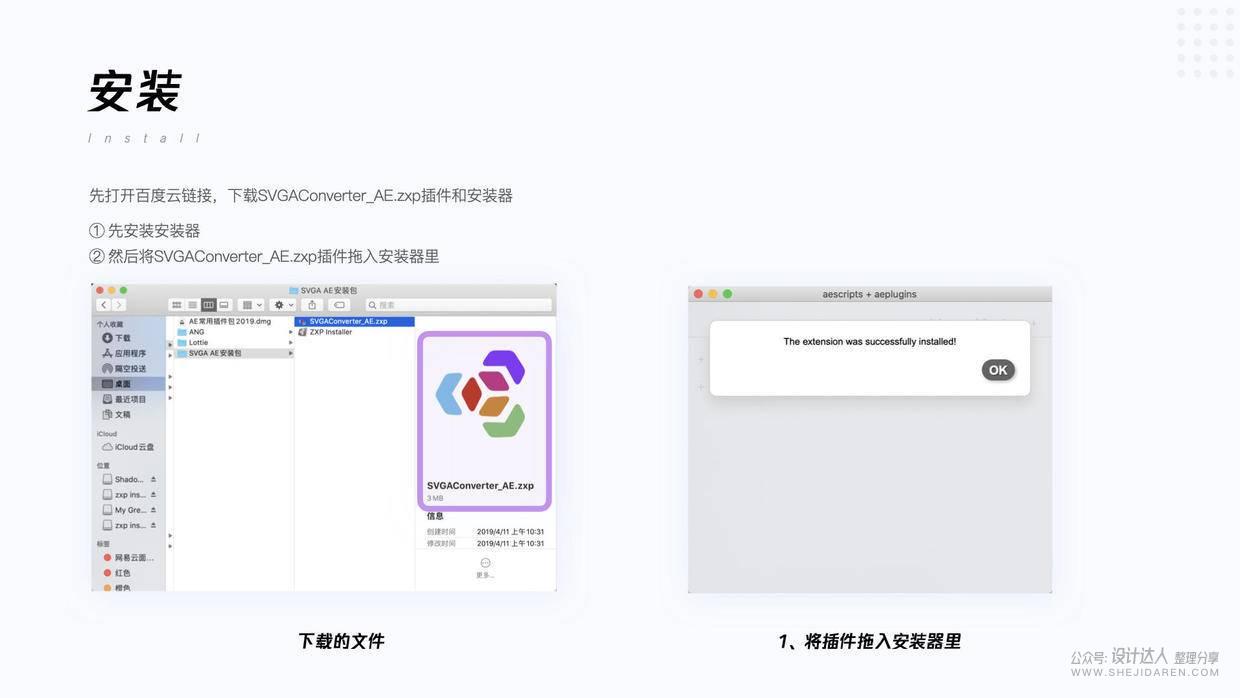Select the 红色 tag in sidebar

(x=116, y=573)
